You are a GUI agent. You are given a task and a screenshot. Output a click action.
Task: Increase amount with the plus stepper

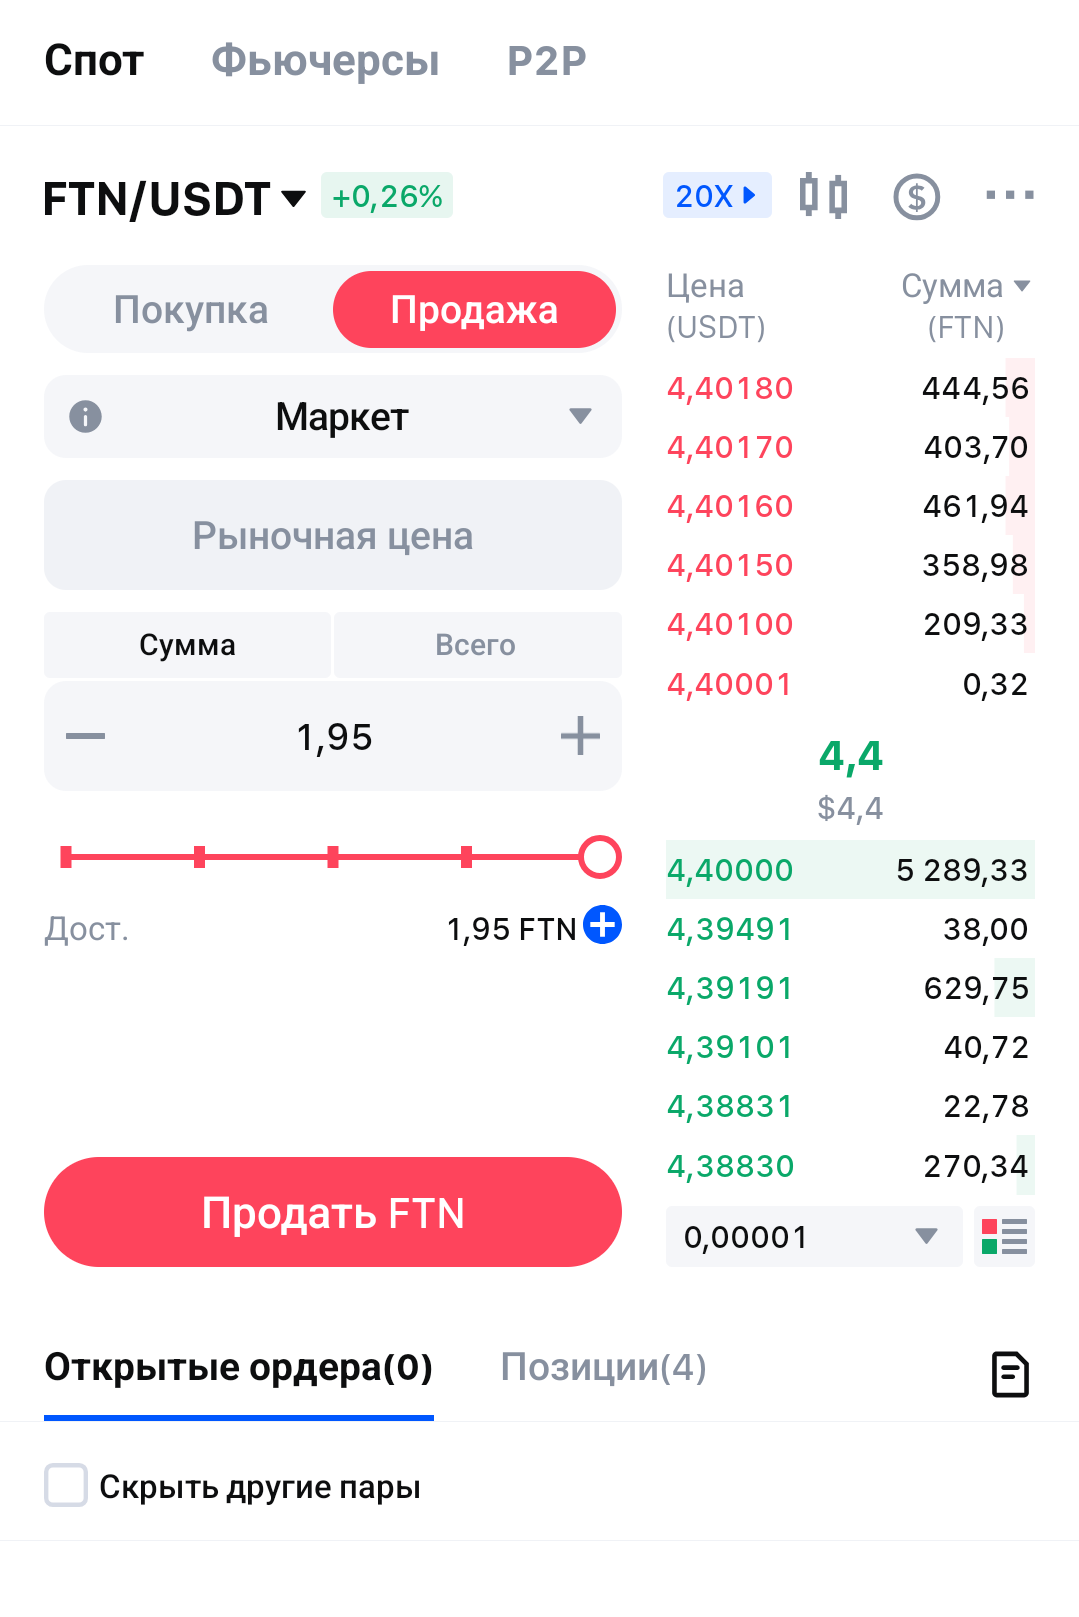pyautogui.click(x=580, y=737)
